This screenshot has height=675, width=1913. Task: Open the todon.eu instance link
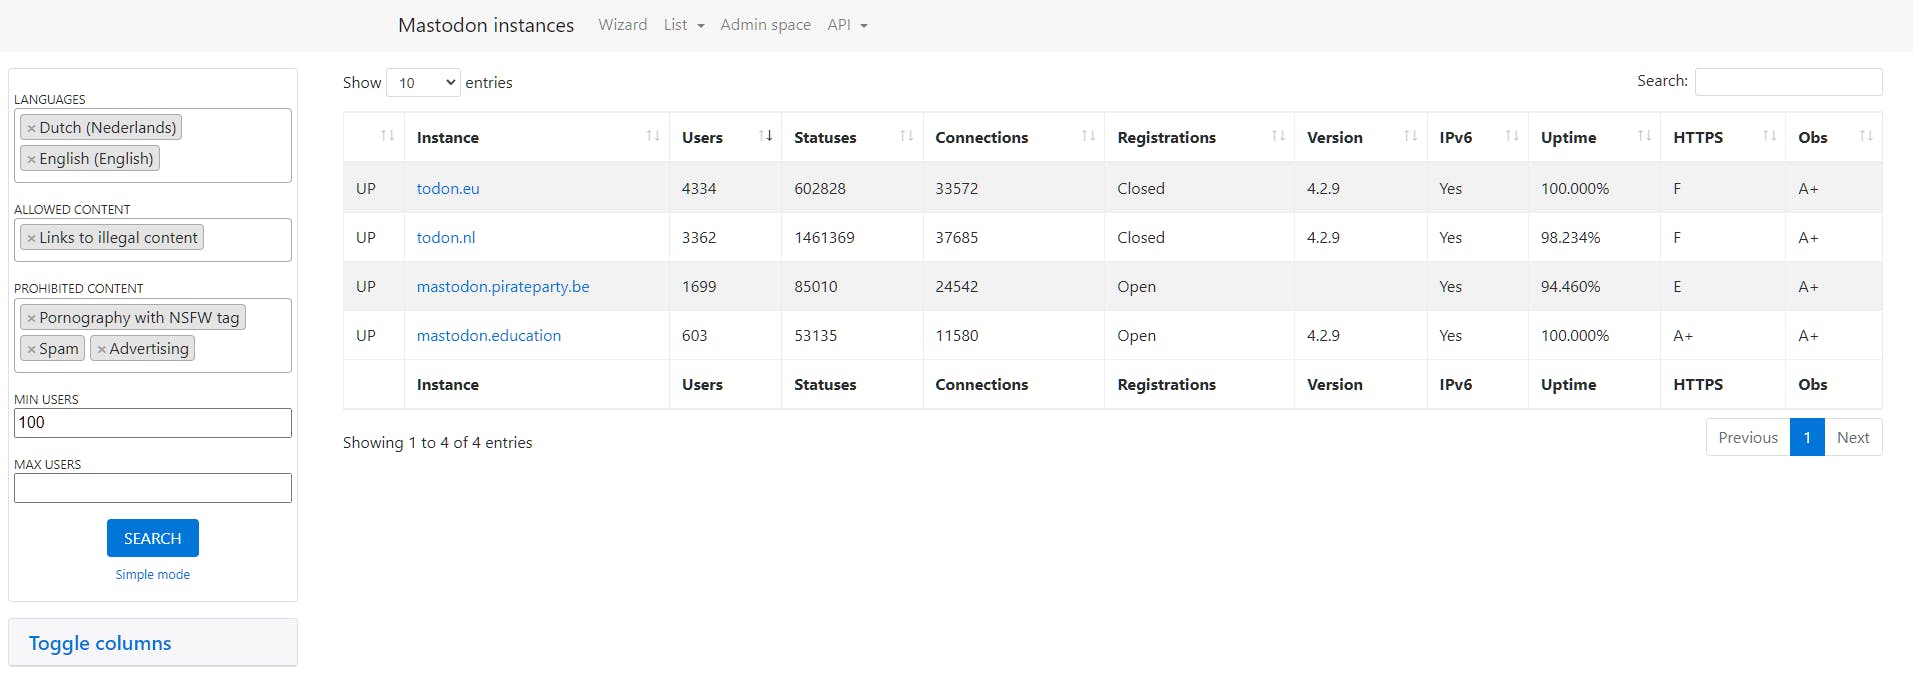point(448,188)
